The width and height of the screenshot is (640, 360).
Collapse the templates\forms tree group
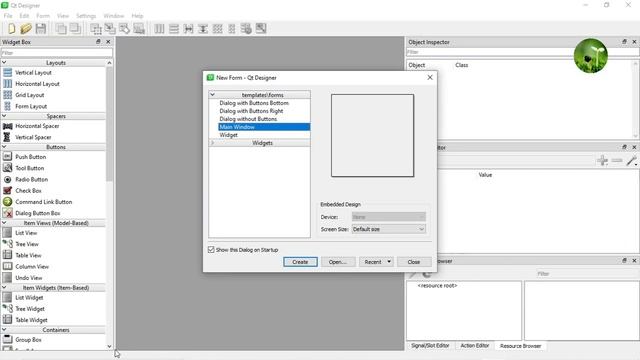pos(212,94)
